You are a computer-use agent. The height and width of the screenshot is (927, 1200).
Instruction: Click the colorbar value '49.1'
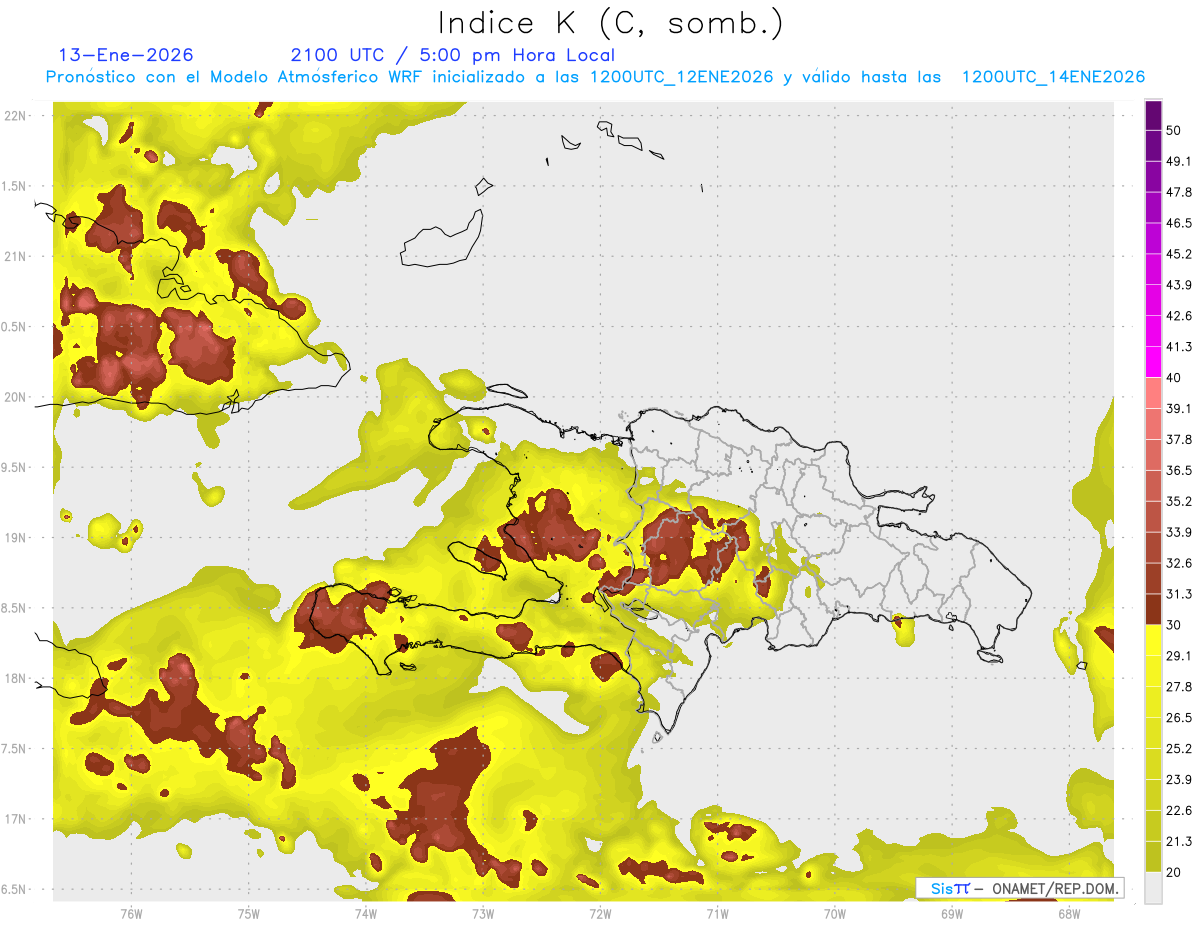[1179, 161]
